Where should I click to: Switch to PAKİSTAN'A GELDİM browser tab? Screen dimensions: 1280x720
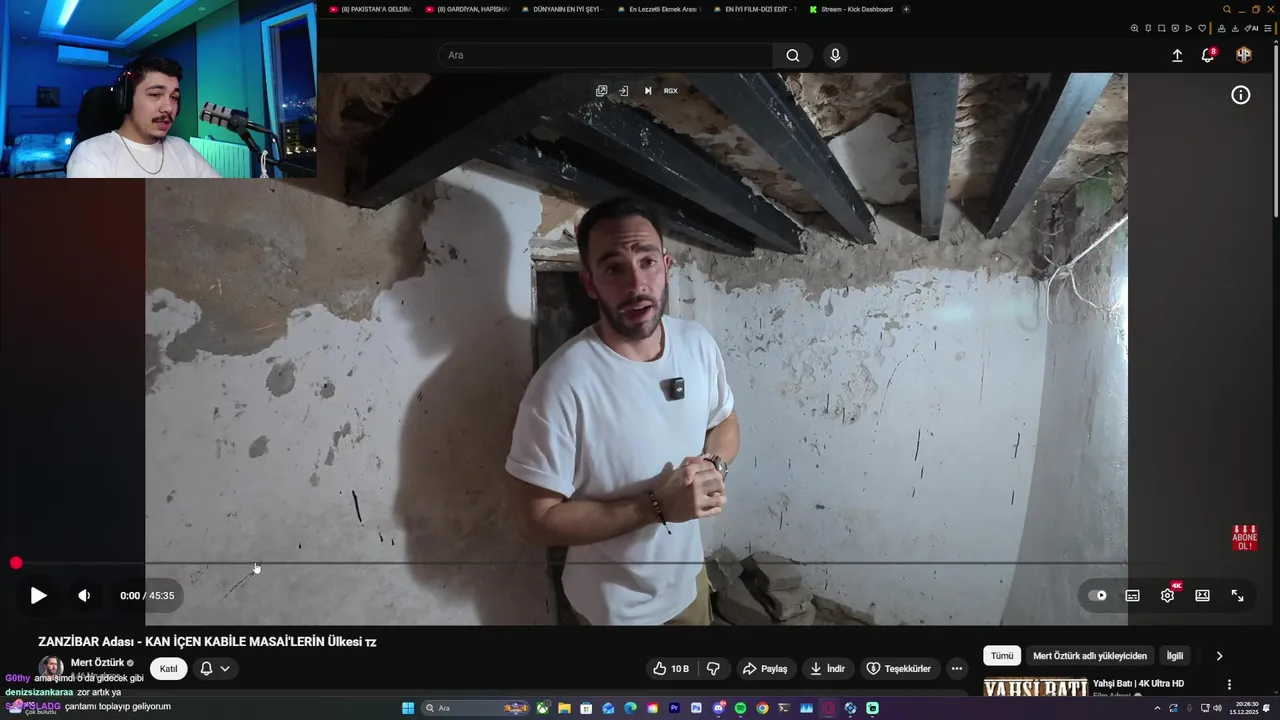[370, 9]
